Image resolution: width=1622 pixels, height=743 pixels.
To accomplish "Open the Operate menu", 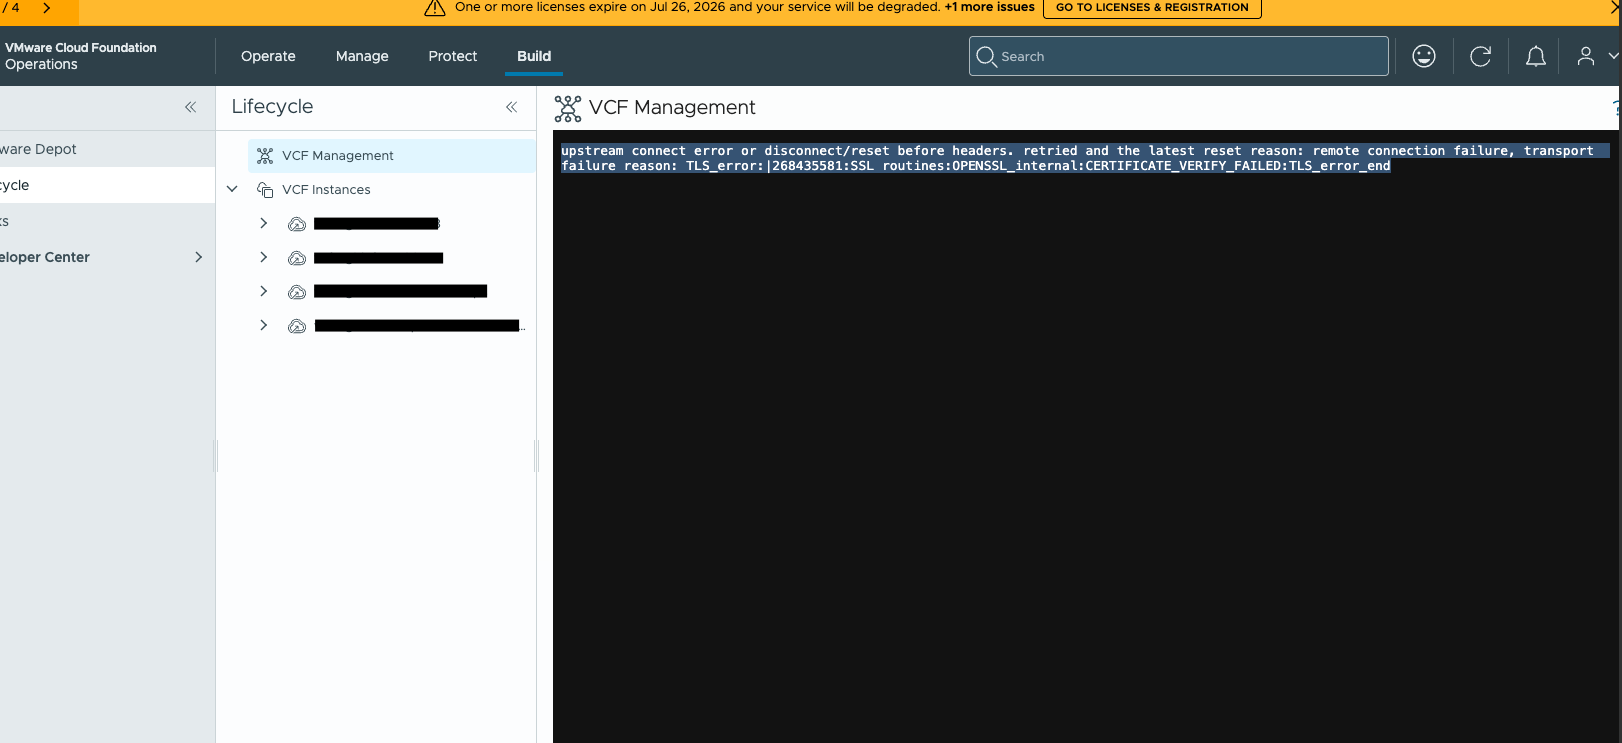I will click(268, 56).
